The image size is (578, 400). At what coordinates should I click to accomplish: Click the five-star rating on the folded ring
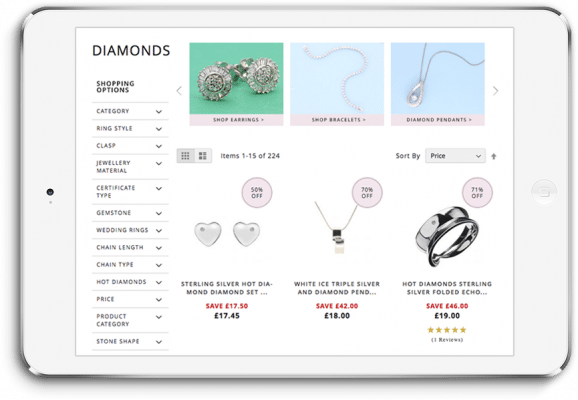(x=447, y=330)
